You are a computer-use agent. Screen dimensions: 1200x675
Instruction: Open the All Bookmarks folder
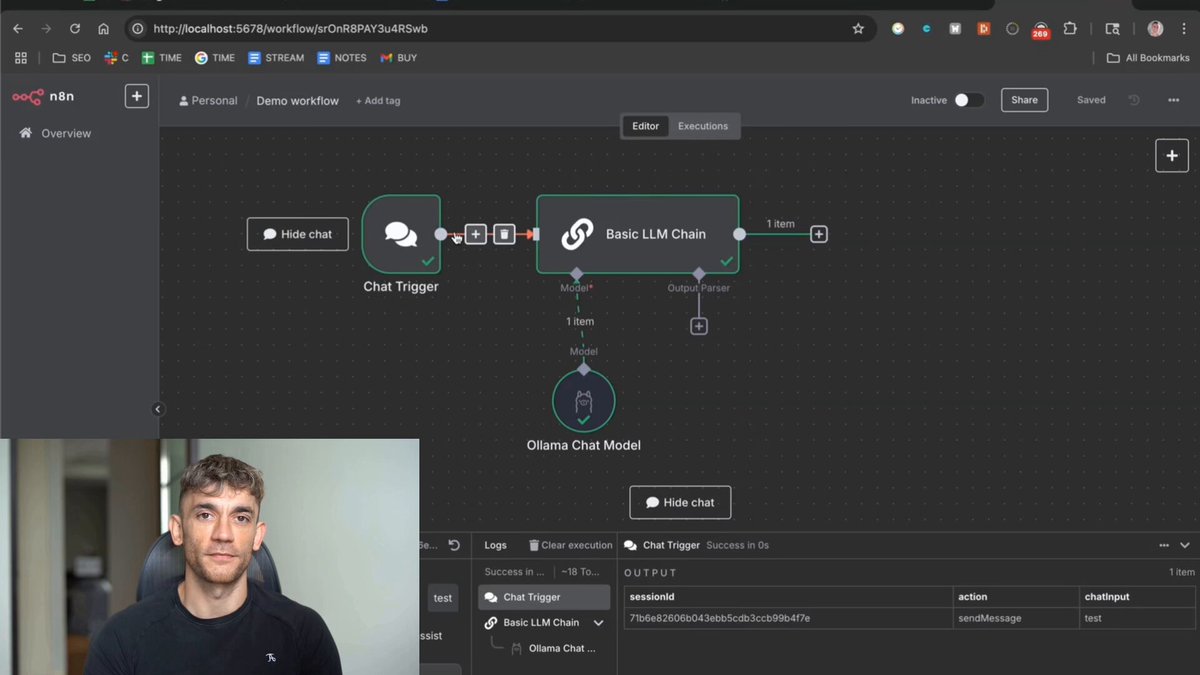[x=1148, y=58]
